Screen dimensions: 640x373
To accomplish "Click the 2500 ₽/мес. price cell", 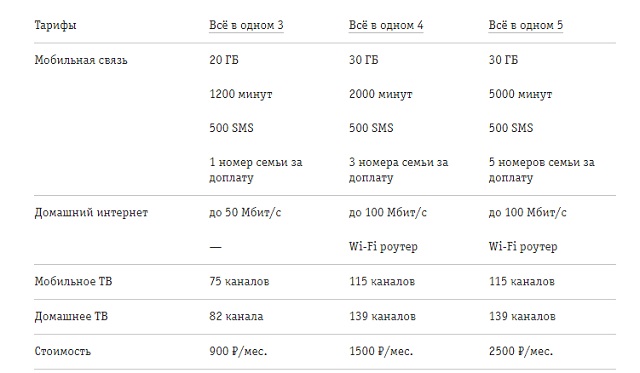I will coord(521,351).
